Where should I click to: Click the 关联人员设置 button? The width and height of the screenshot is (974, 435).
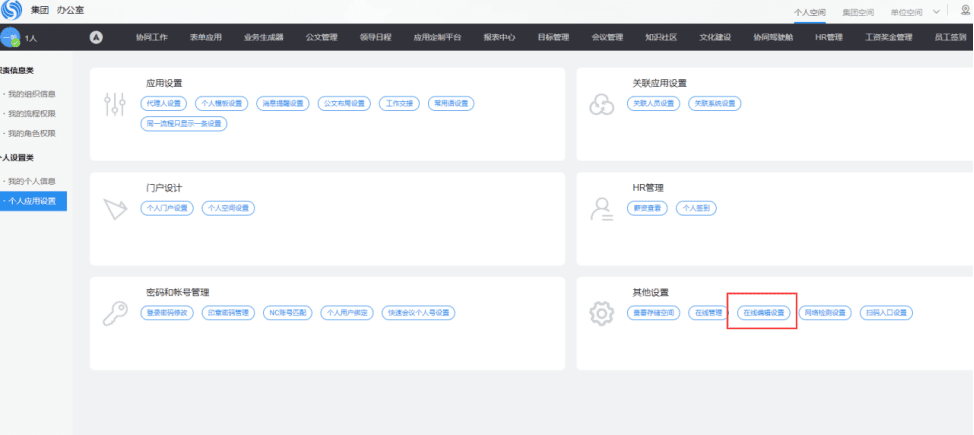pos(653,104)
